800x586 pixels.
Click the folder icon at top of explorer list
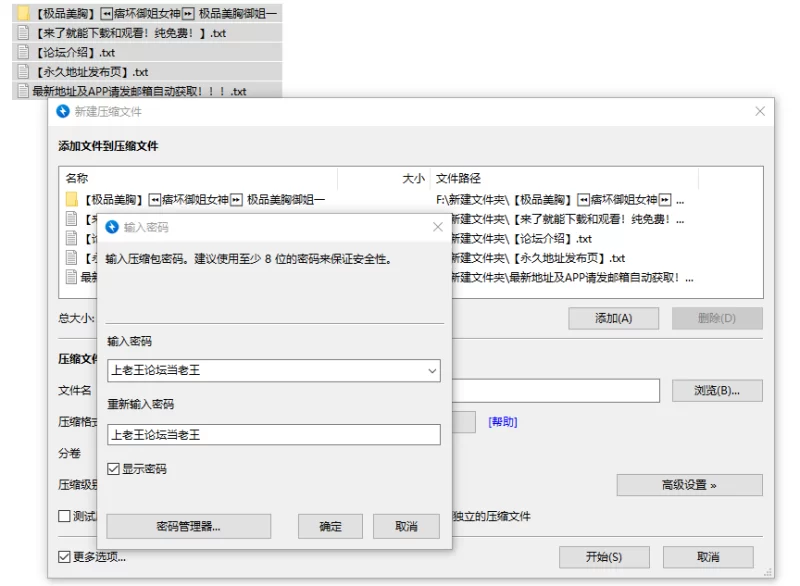tap(23, 13)
